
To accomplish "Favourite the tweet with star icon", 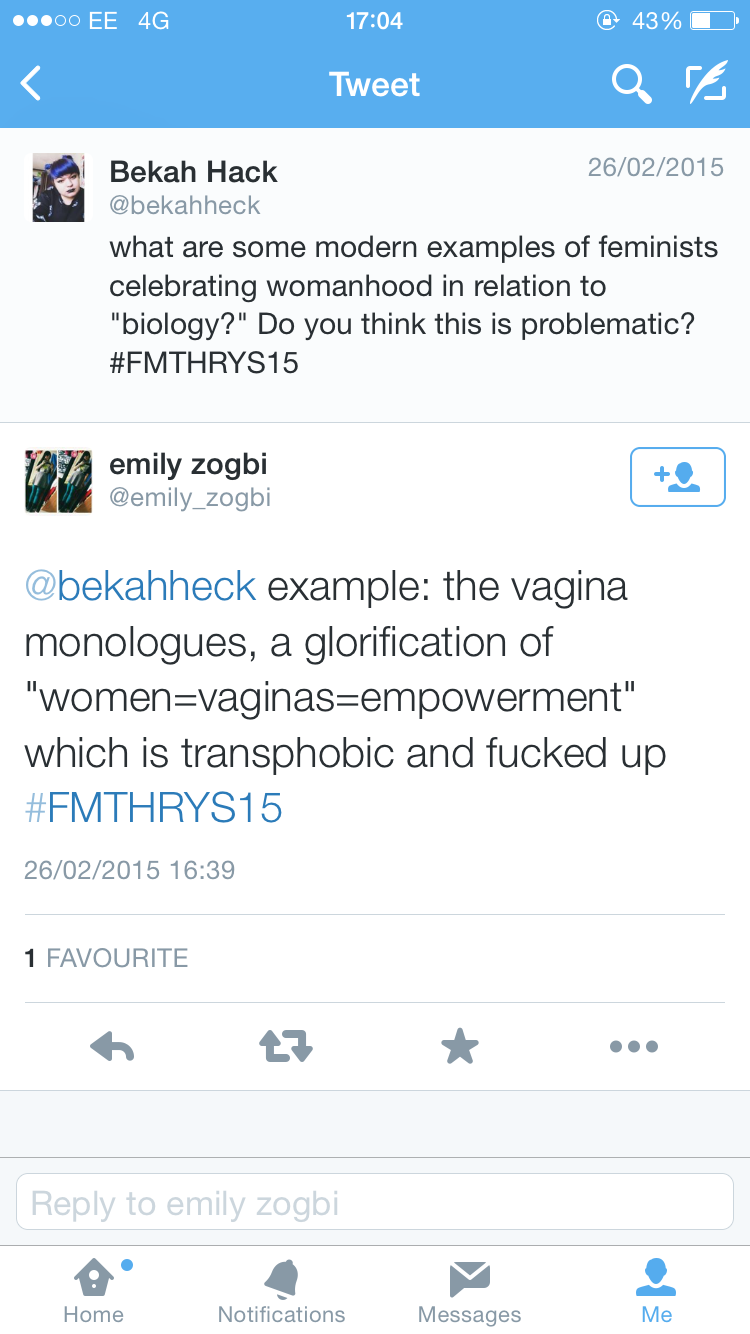I will pyautogui.click(x=460, y=1047).
